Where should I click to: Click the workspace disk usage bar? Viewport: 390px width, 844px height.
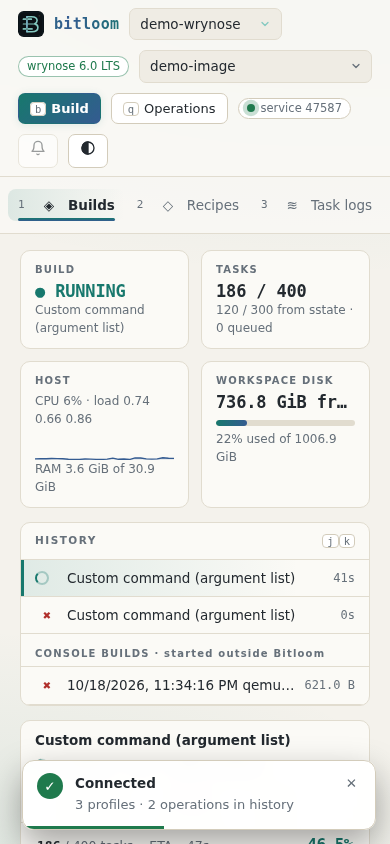coord(285,423)
